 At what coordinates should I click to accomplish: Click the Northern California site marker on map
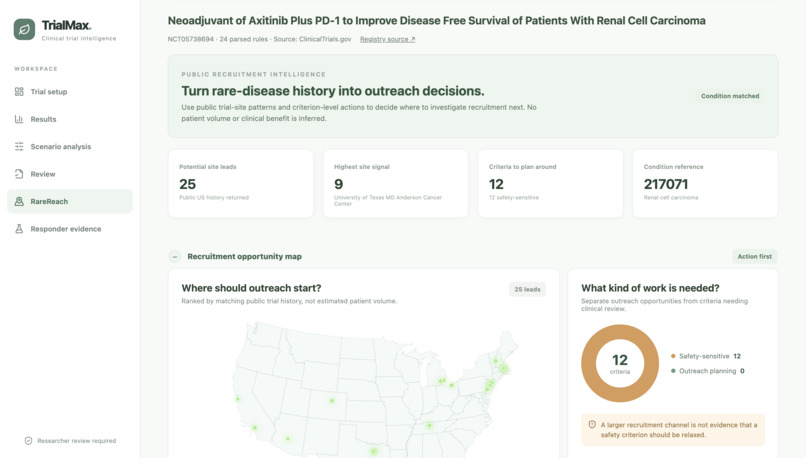click(x=237, y=398)
